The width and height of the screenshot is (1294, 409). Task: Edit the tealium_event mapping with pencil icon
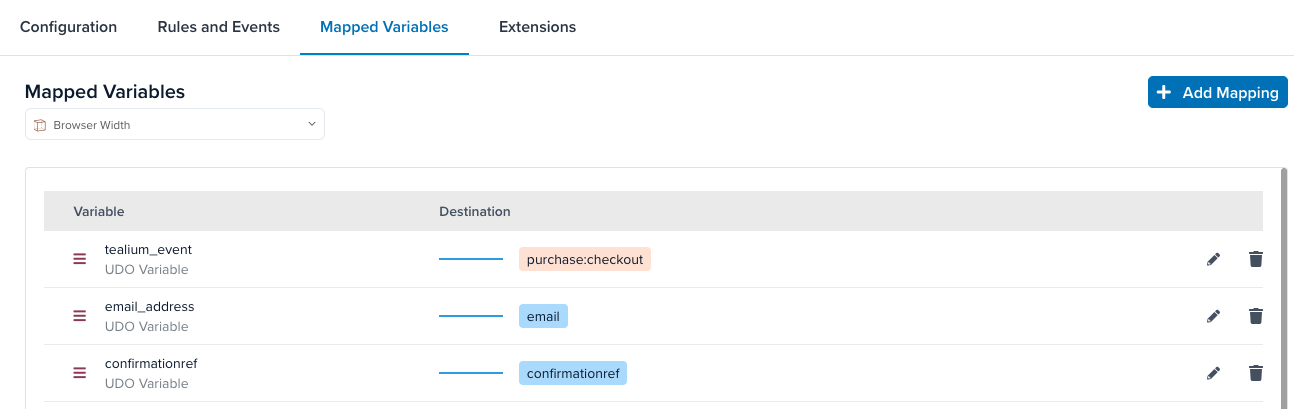[x=1213, y=259]
